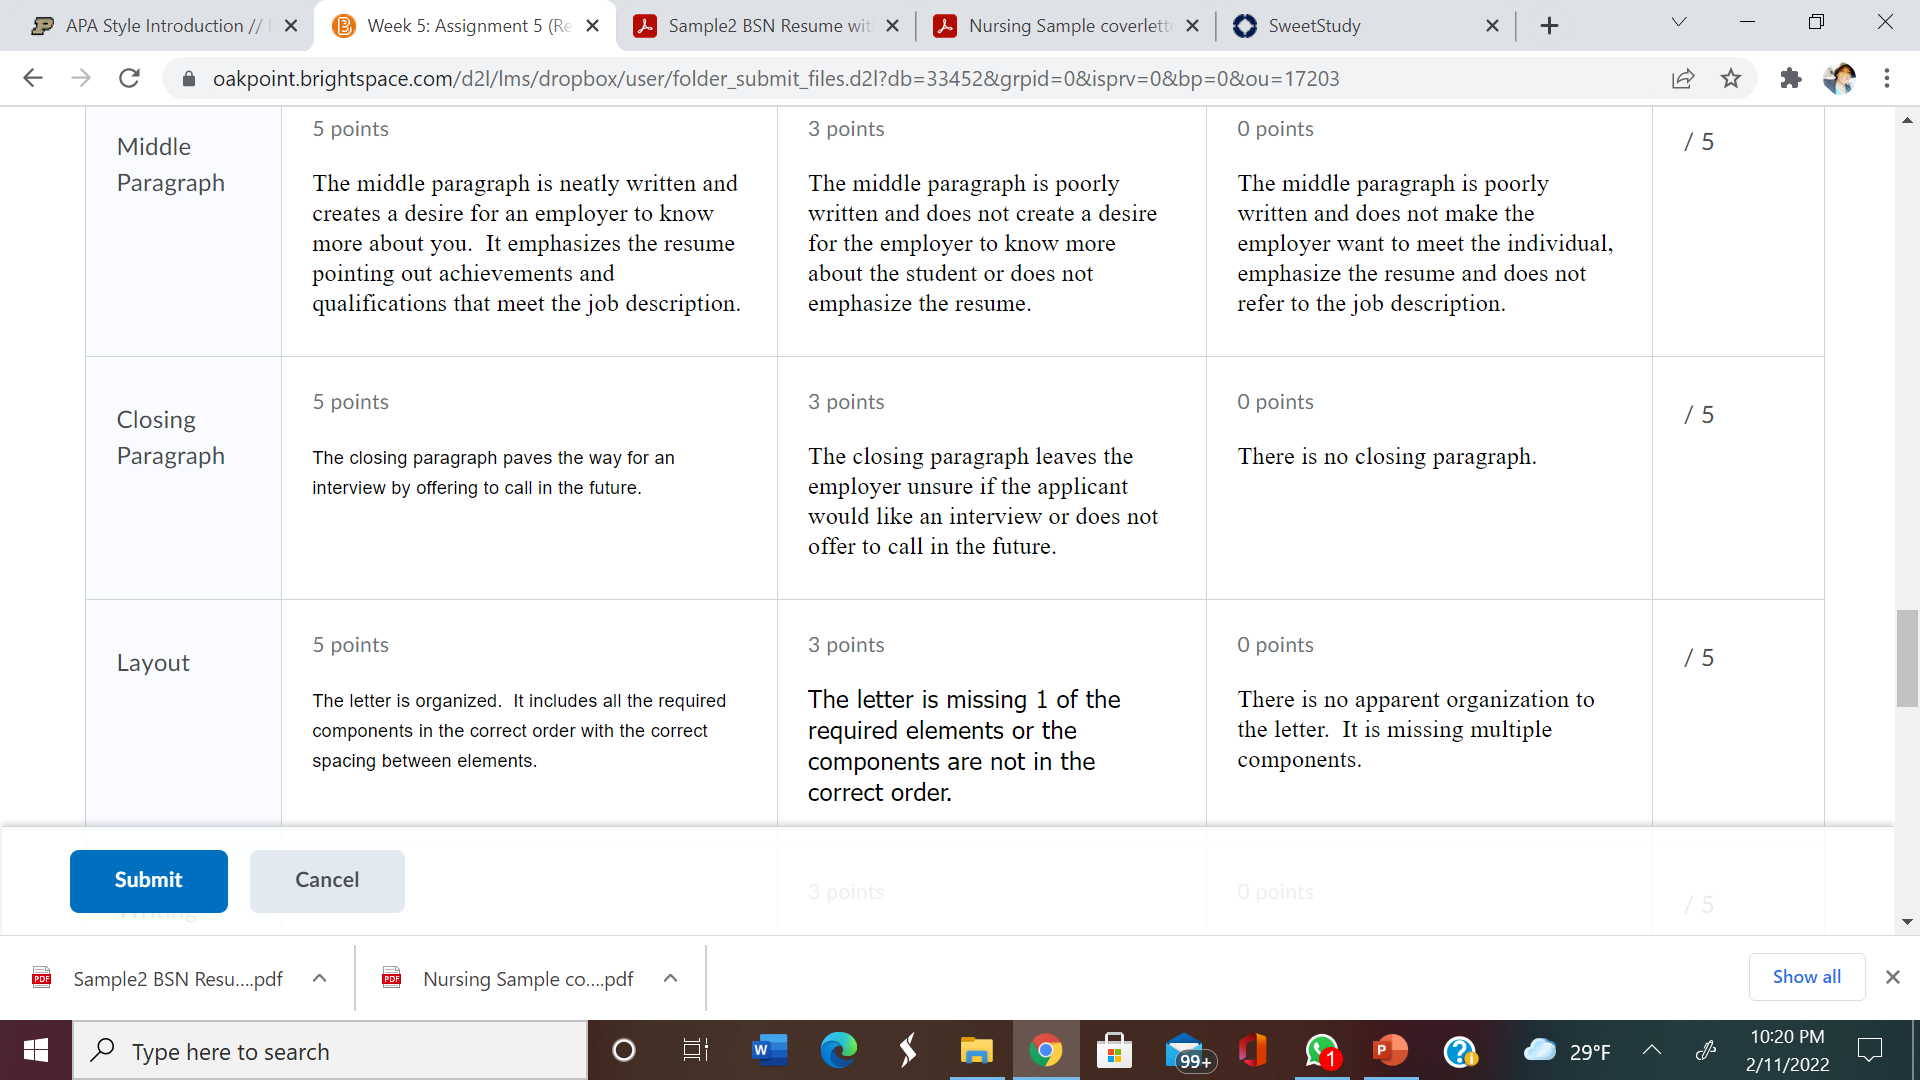
Task: Open the Nursing Sample cover letter PDF download
Action: [510, 979]
